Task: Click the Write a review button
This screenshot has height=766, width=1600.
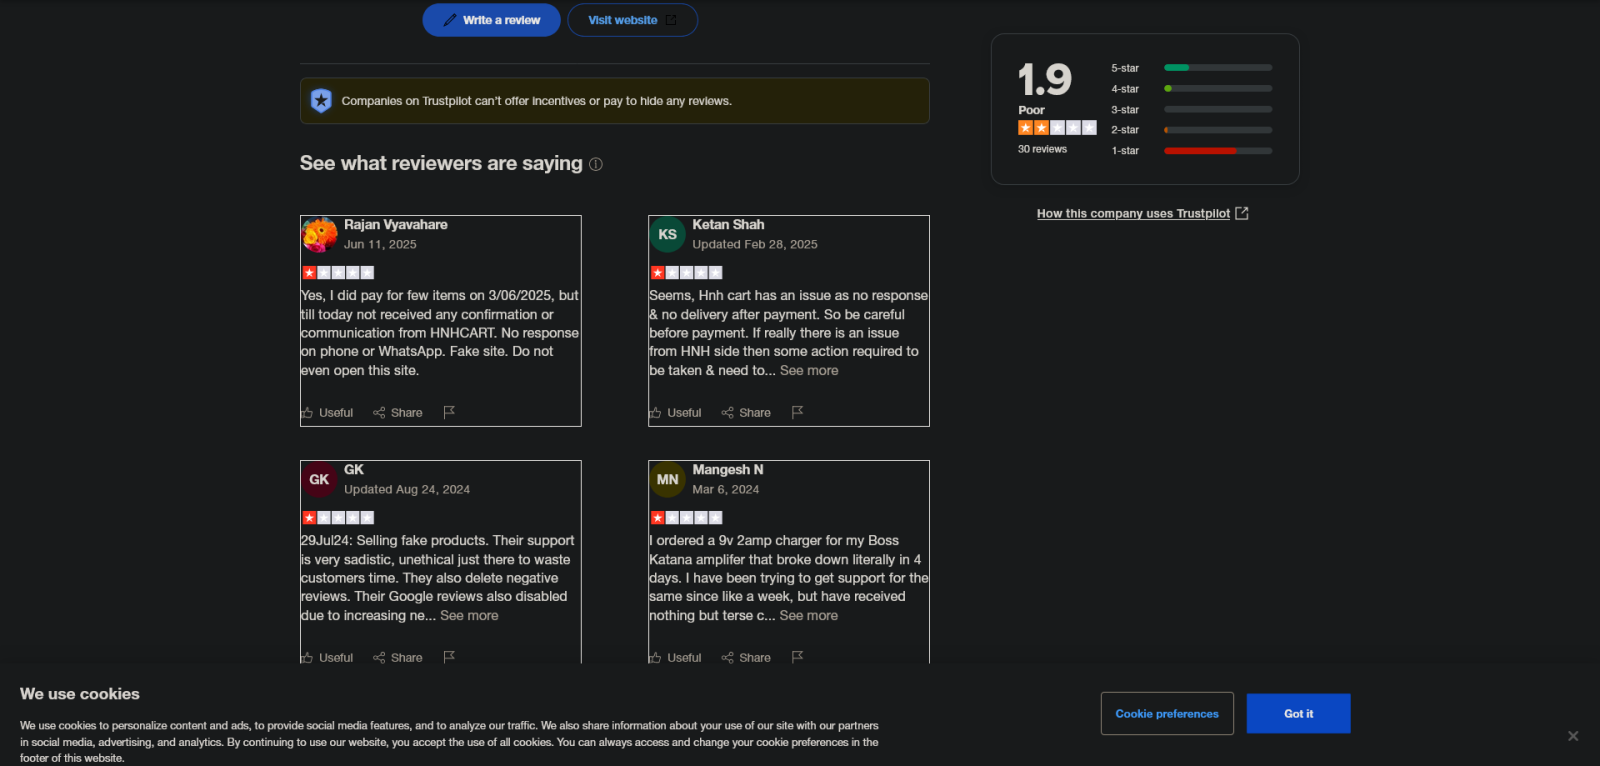Action: click(x=491, y=20)
